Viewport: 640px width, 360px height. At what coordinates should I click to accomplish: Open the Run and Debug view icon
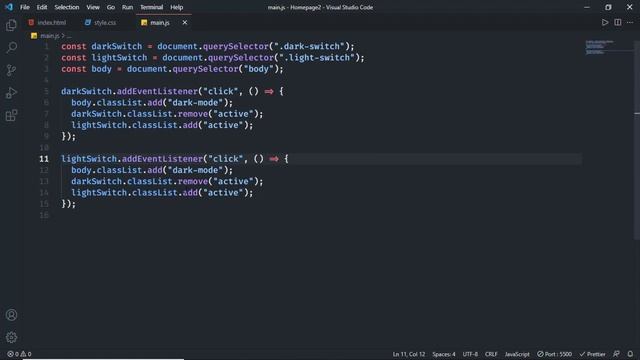tap(11, 93)
